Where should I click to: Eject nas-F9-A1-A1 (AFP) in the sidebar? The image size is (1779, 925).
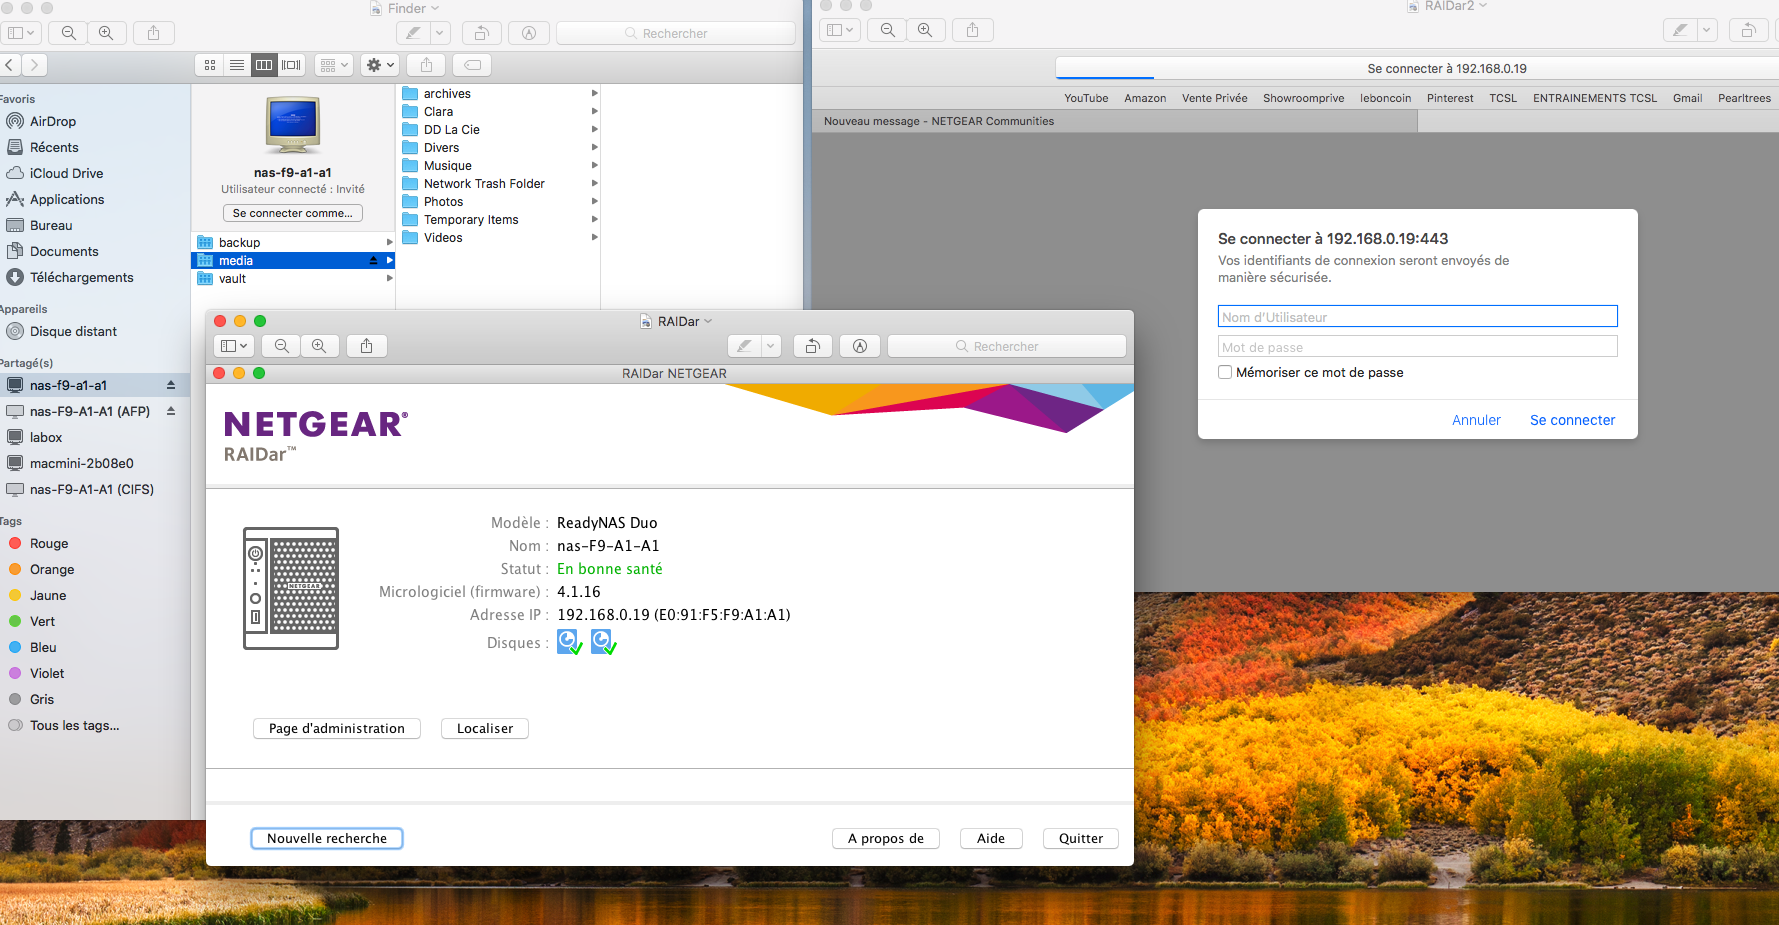pos(171,411)
